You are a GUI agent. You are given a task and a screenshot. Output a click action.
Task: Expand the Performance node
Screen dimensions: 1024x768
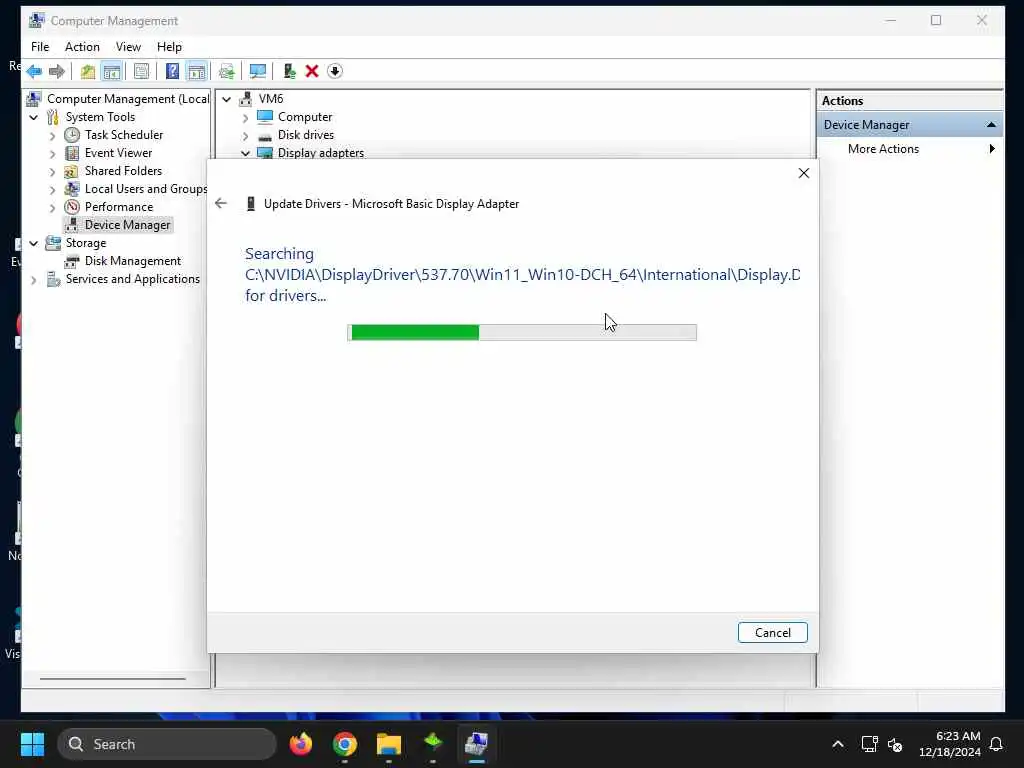click(53, 208)
